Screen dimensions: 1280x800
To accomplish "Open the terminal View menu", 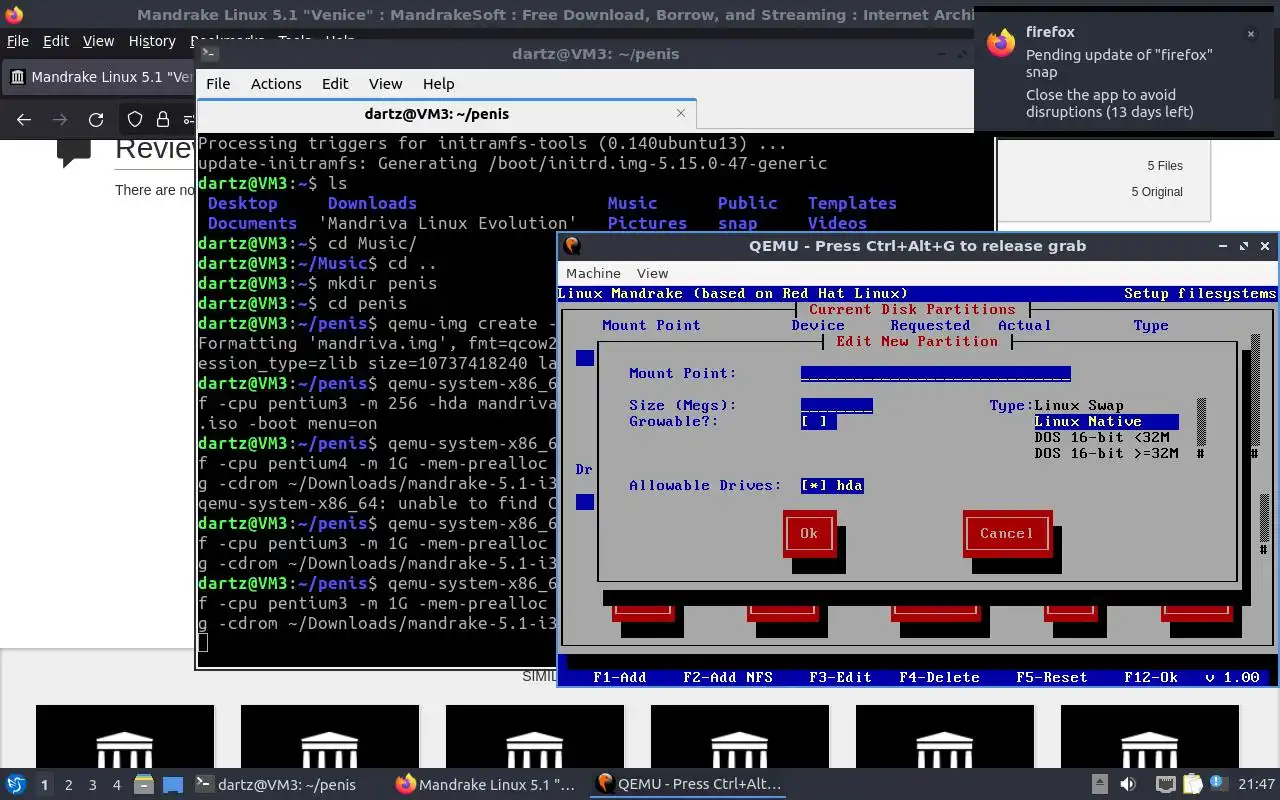I will click(385, 84).
